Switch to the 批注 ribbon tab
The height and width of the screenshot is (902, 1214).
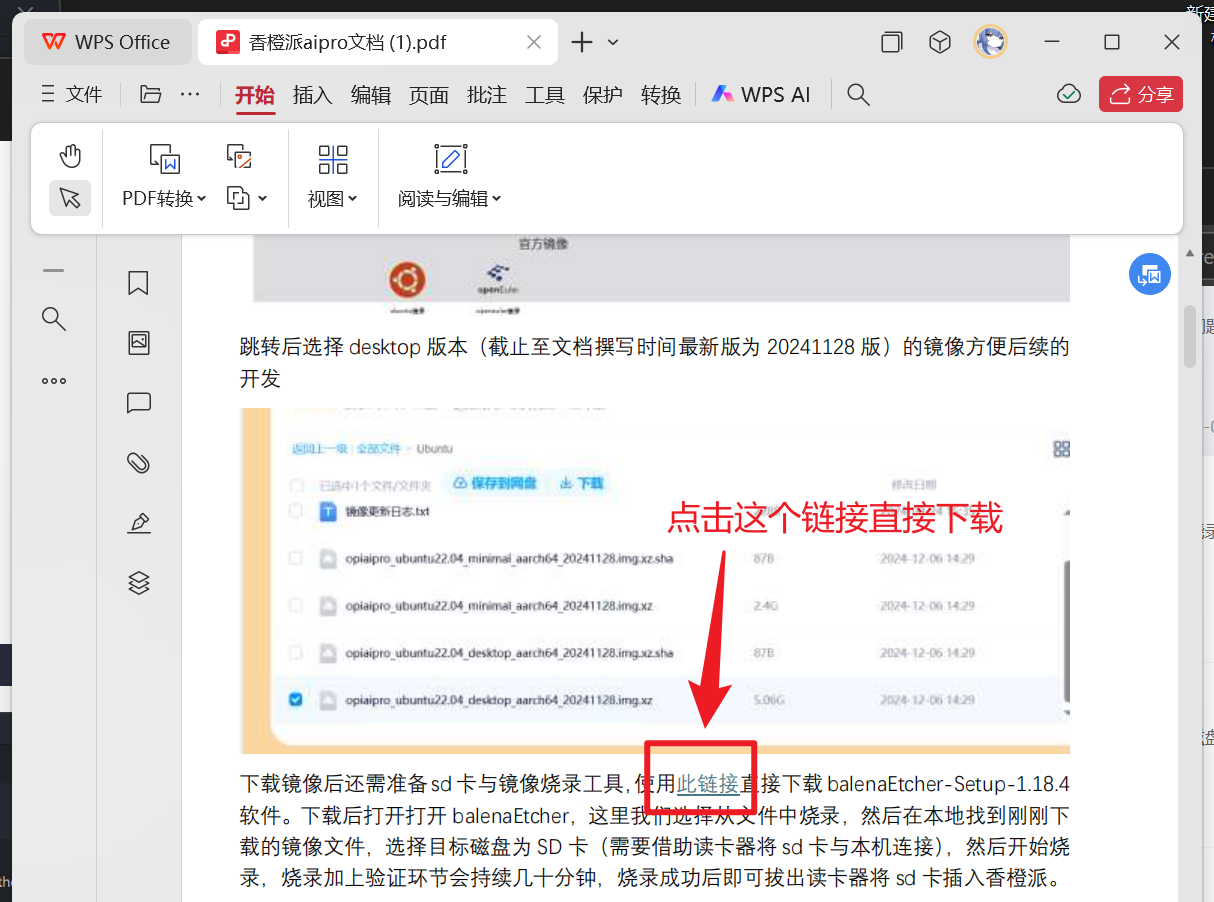point(487,95)
